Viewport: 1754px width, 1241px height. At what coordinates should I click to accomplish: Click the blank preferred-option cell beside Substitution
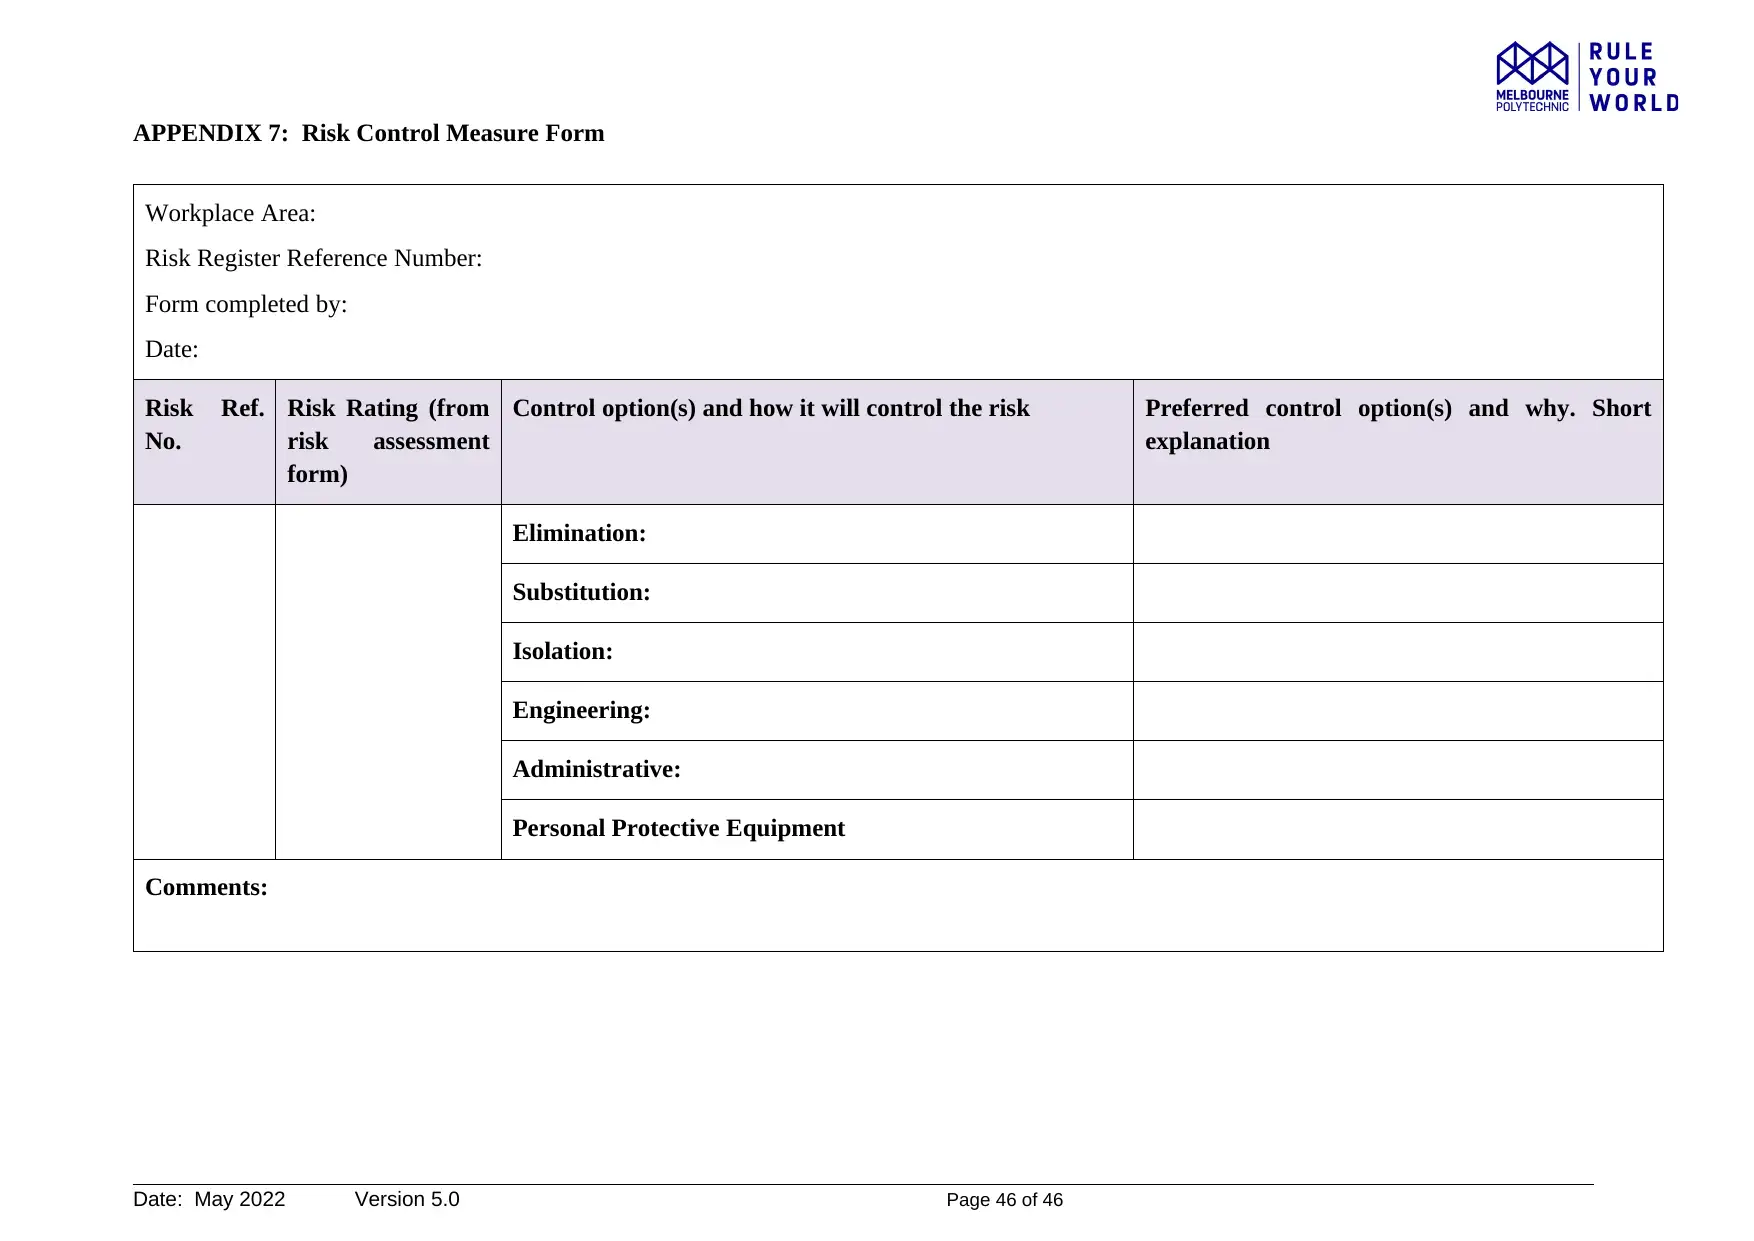tap(1398, 593)
